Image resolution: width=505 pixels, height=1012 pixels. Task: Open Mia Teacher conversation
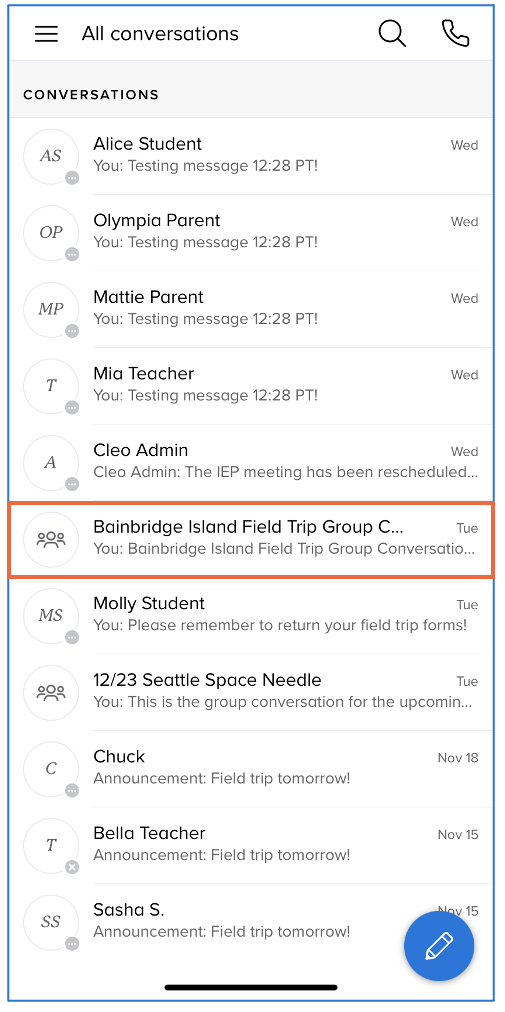251,385
